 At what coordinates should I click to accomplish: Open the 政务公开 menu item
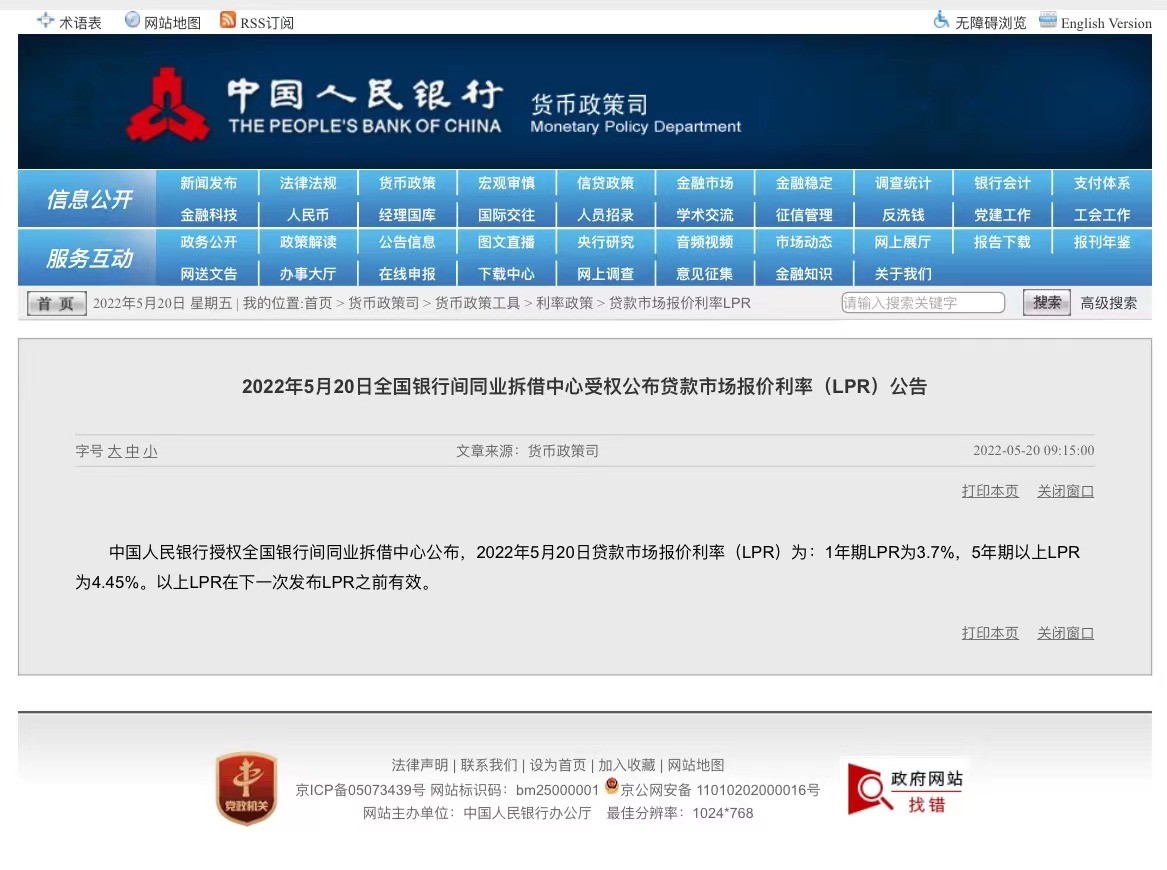point(208,242)
